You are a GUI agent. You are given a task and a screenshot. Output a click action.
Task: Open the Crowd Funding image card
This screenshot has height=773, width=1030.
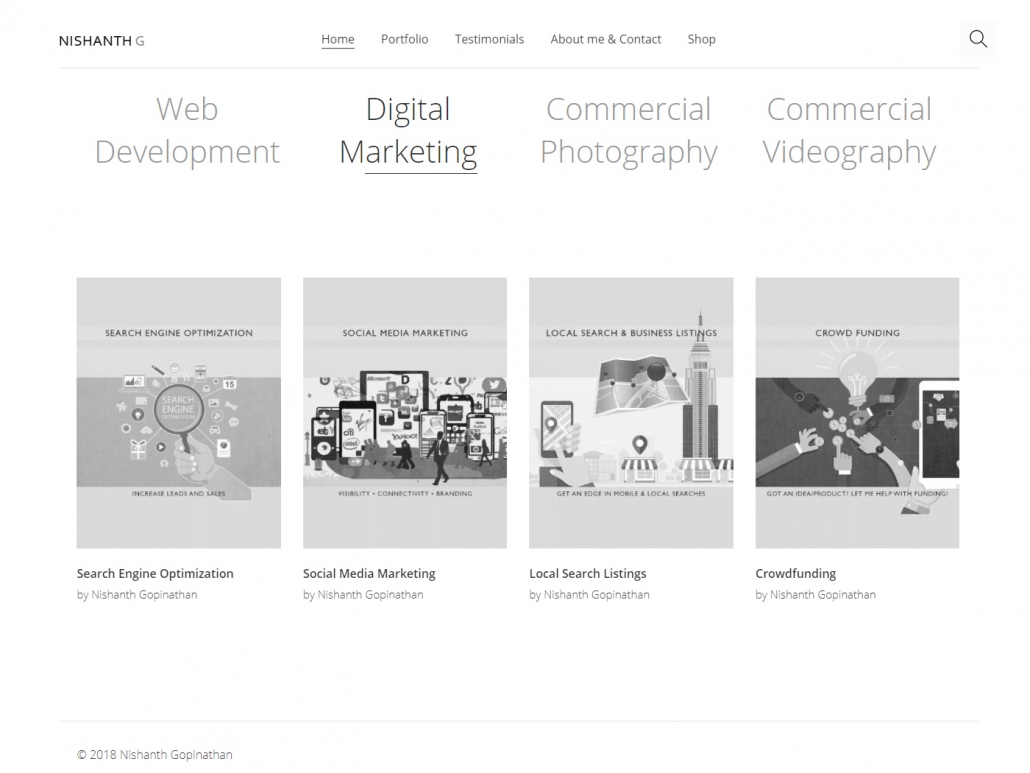857,412
